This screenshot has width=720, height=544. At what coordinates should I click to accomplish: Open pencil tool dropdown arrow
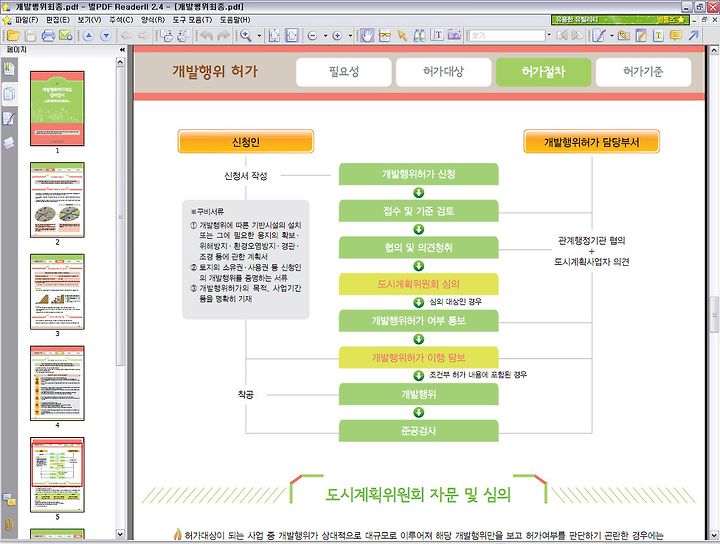pyautogui.click(x=612, y=35)
